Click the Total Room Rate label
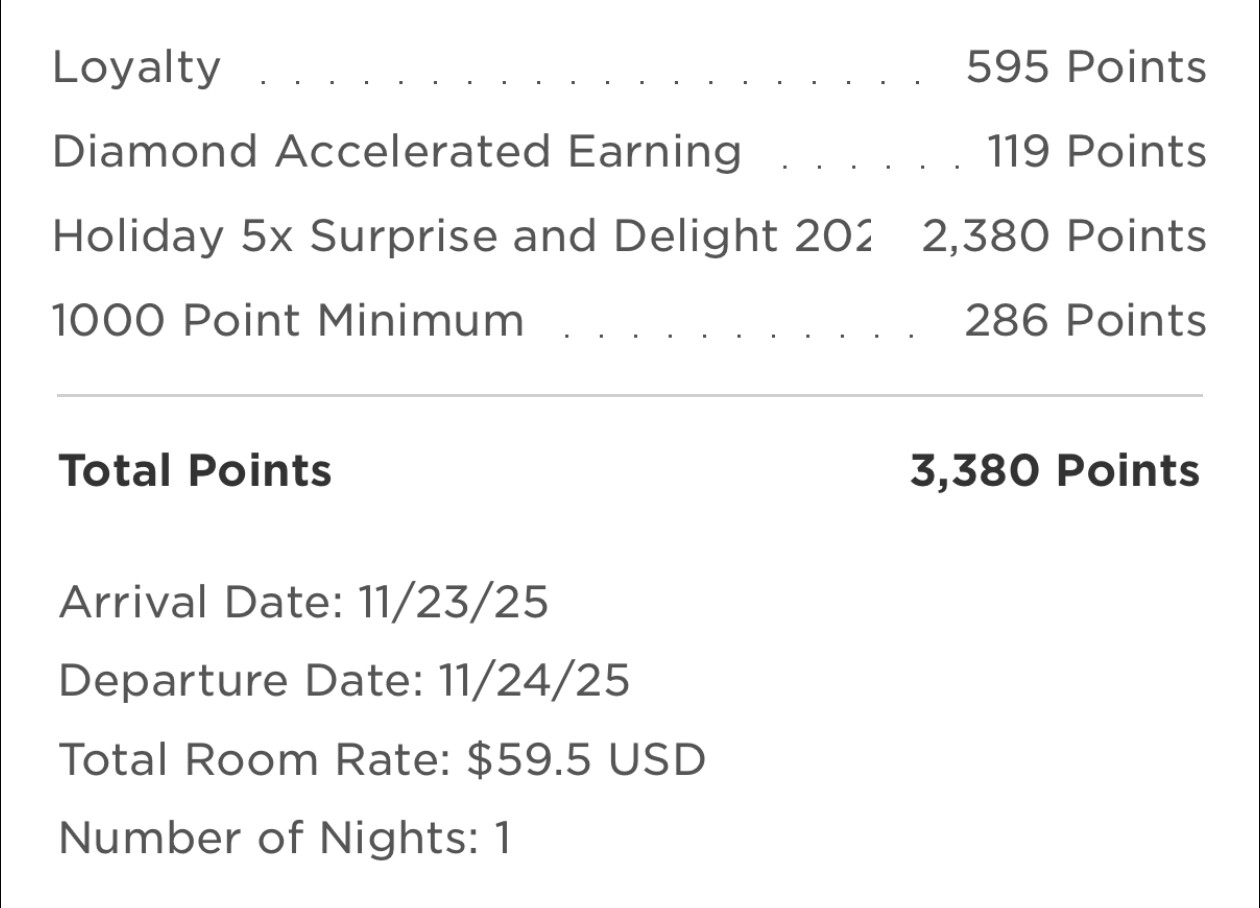Screen dimensions: 1260x908 (255, 760)
